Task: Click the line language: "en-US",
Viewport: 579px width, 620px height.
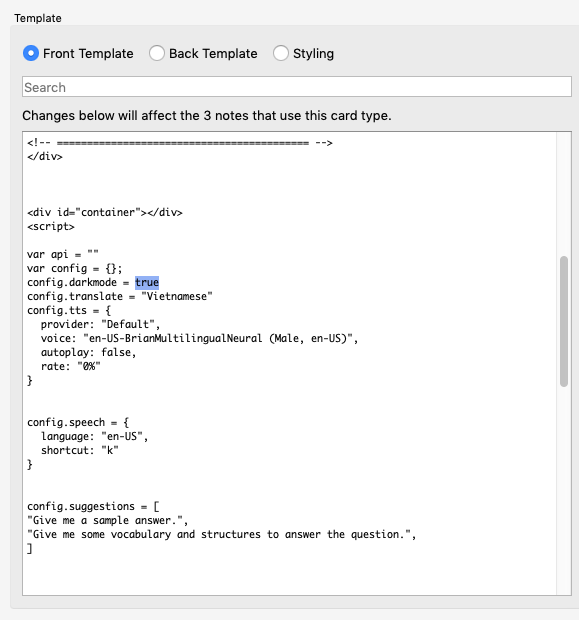Action: tap(95, 437)
